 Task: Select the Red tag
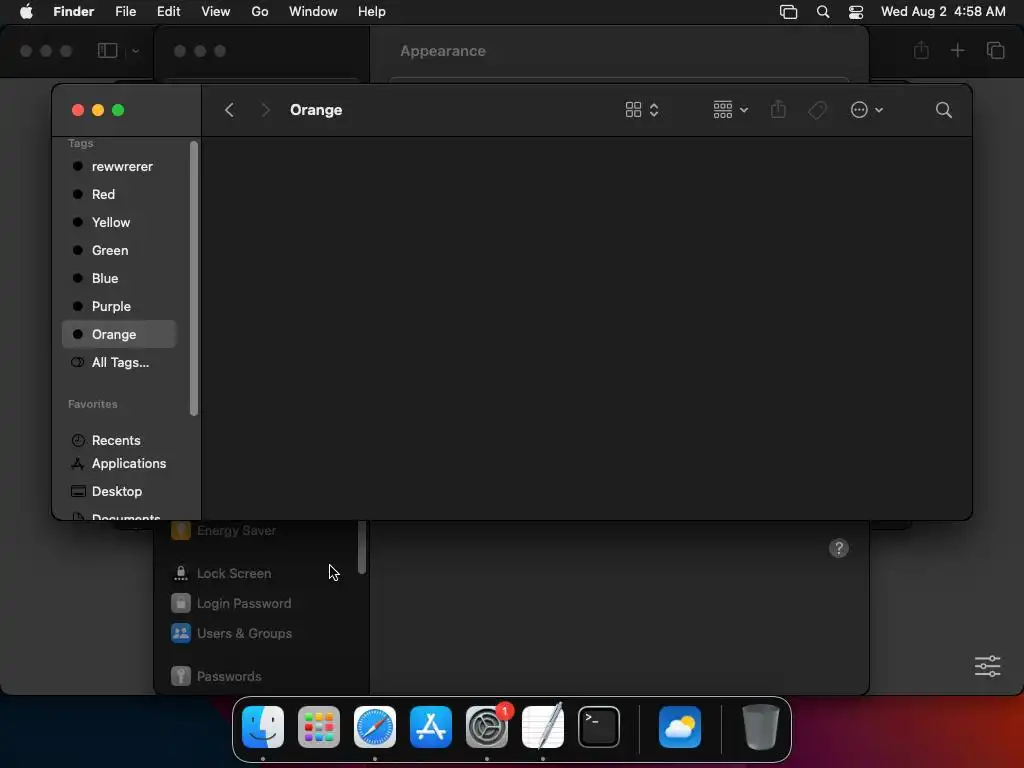pyautogui.click(x=119, y=195)
